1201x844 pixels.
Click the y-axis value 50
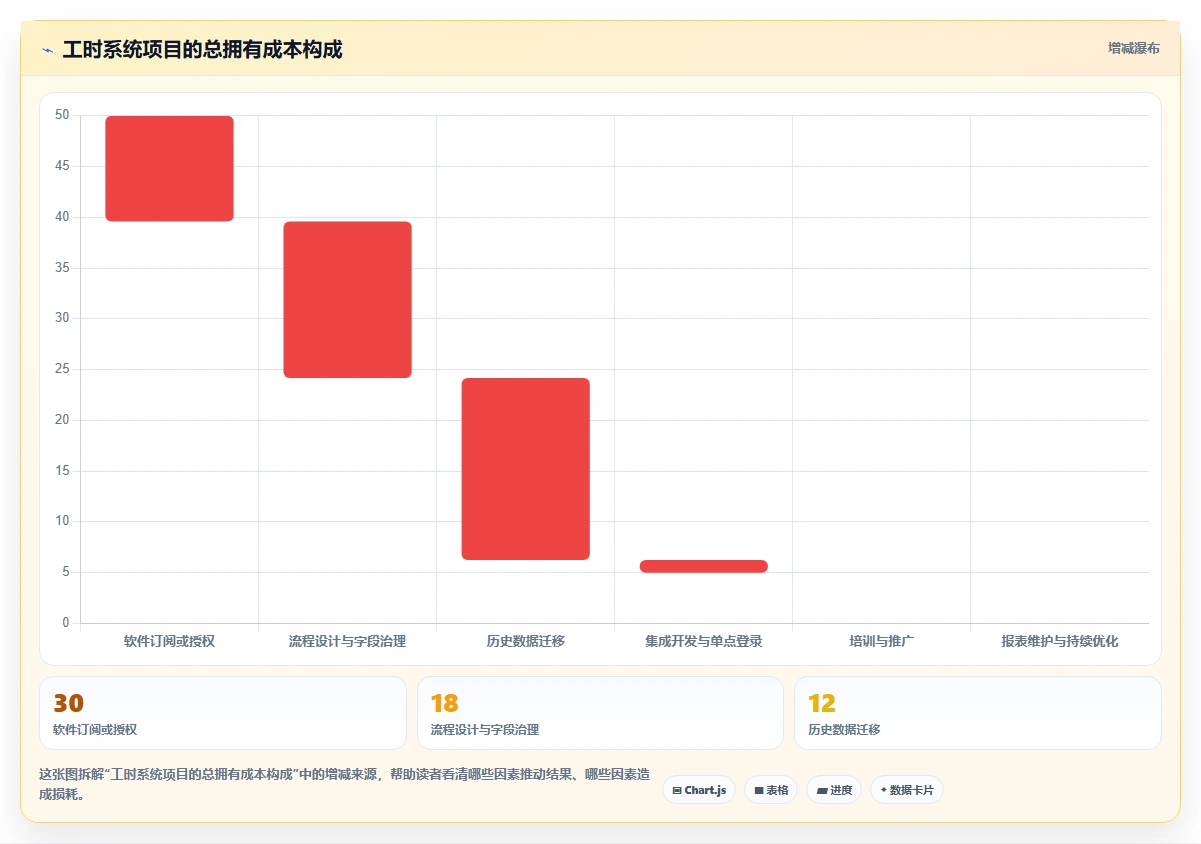(x=62, y=115)
